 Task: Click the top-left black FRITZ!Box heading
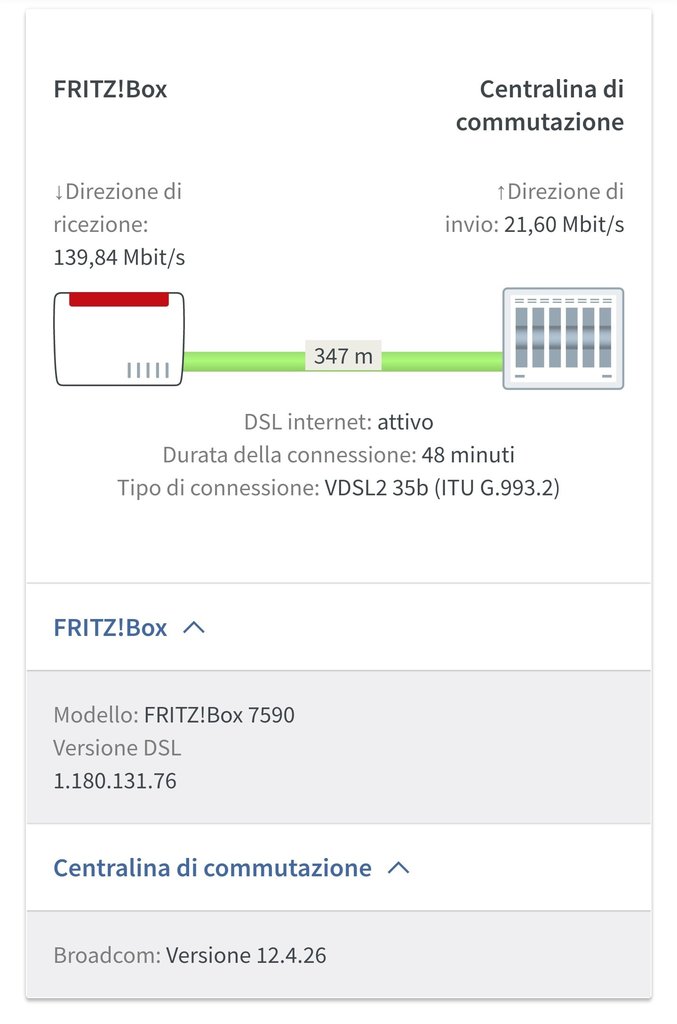pyautogui.click(x=110, y=89)
